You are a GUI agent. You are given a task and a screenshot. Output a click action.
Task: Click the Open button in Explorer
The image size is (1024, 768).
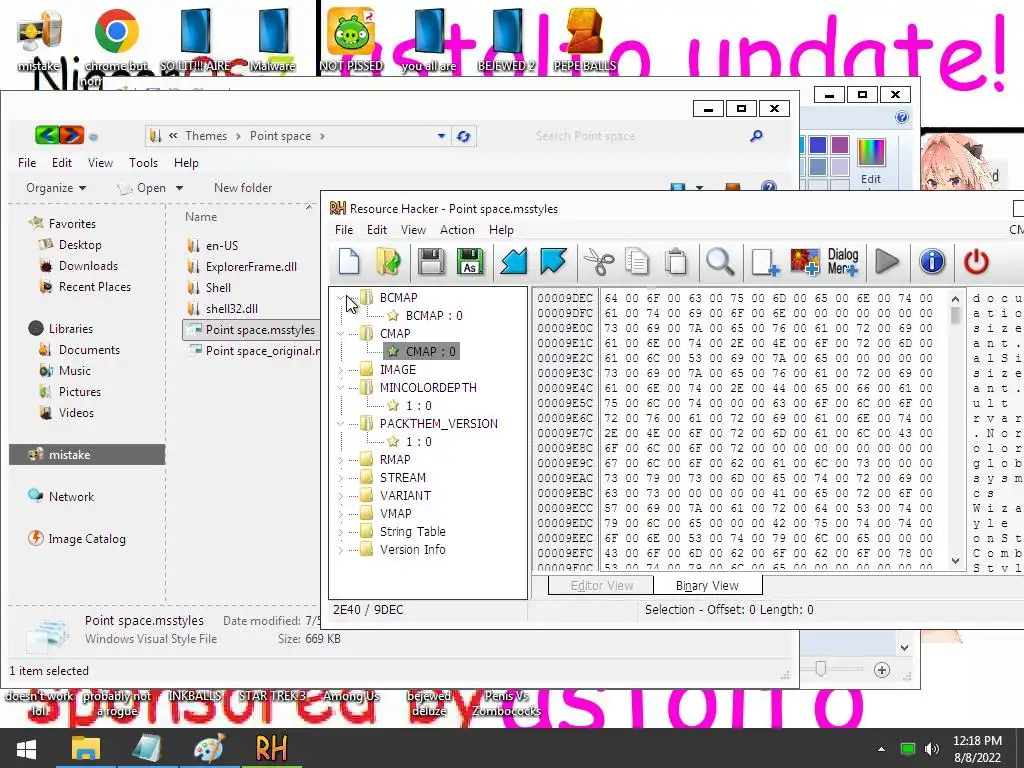tap(150, 188)
